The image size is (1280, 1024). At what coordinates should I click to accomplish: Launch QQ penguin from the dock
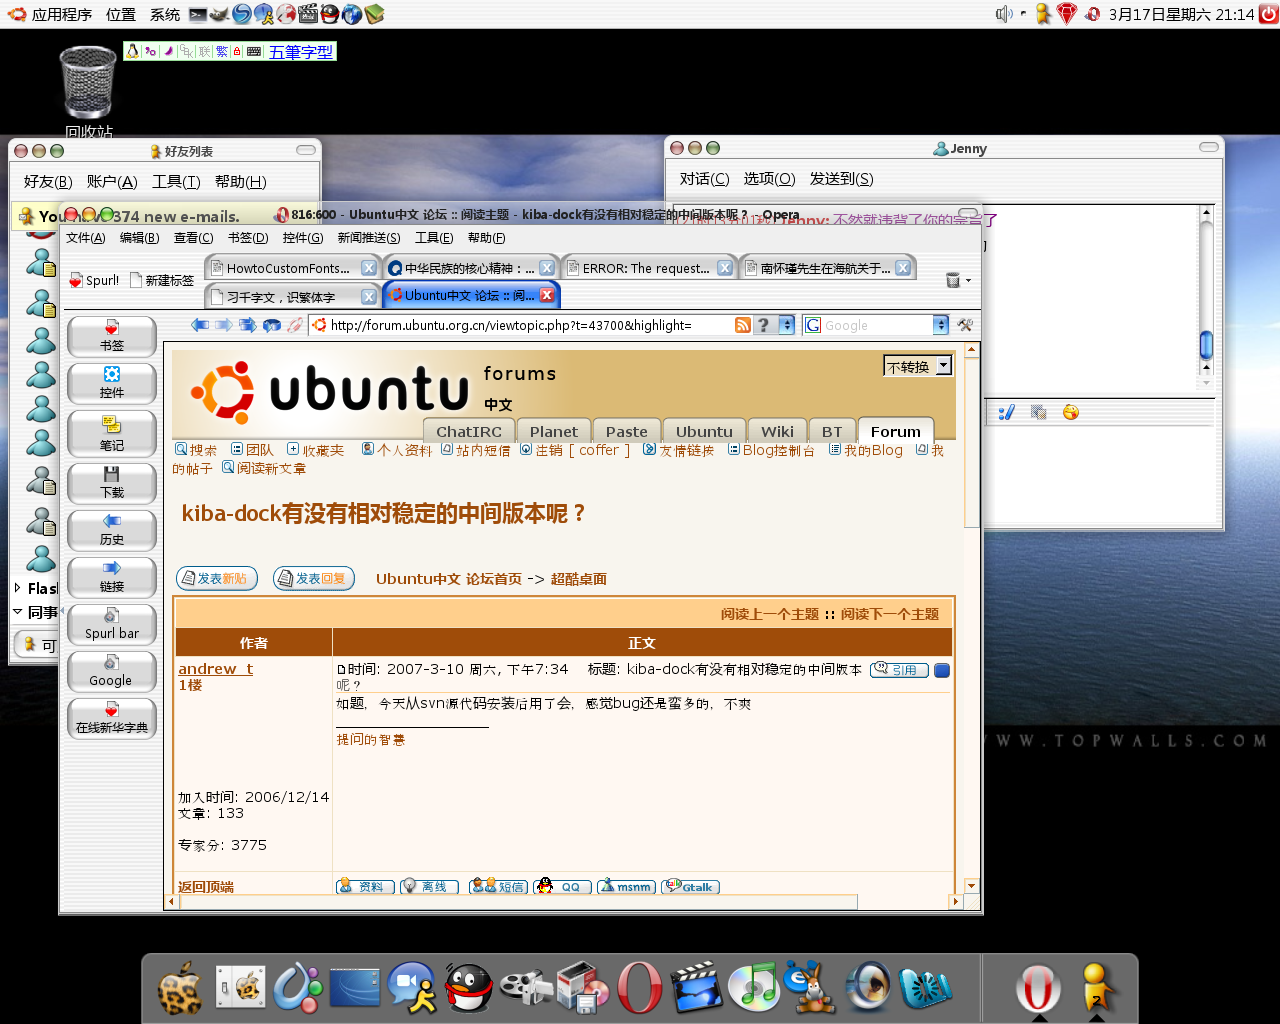pyautogui.click(x=468, y=988)
